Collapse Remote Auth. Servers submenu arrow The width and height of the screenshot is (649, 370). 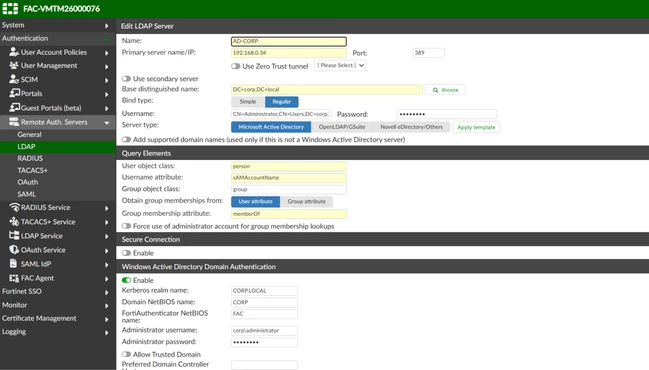click(106, 123)
